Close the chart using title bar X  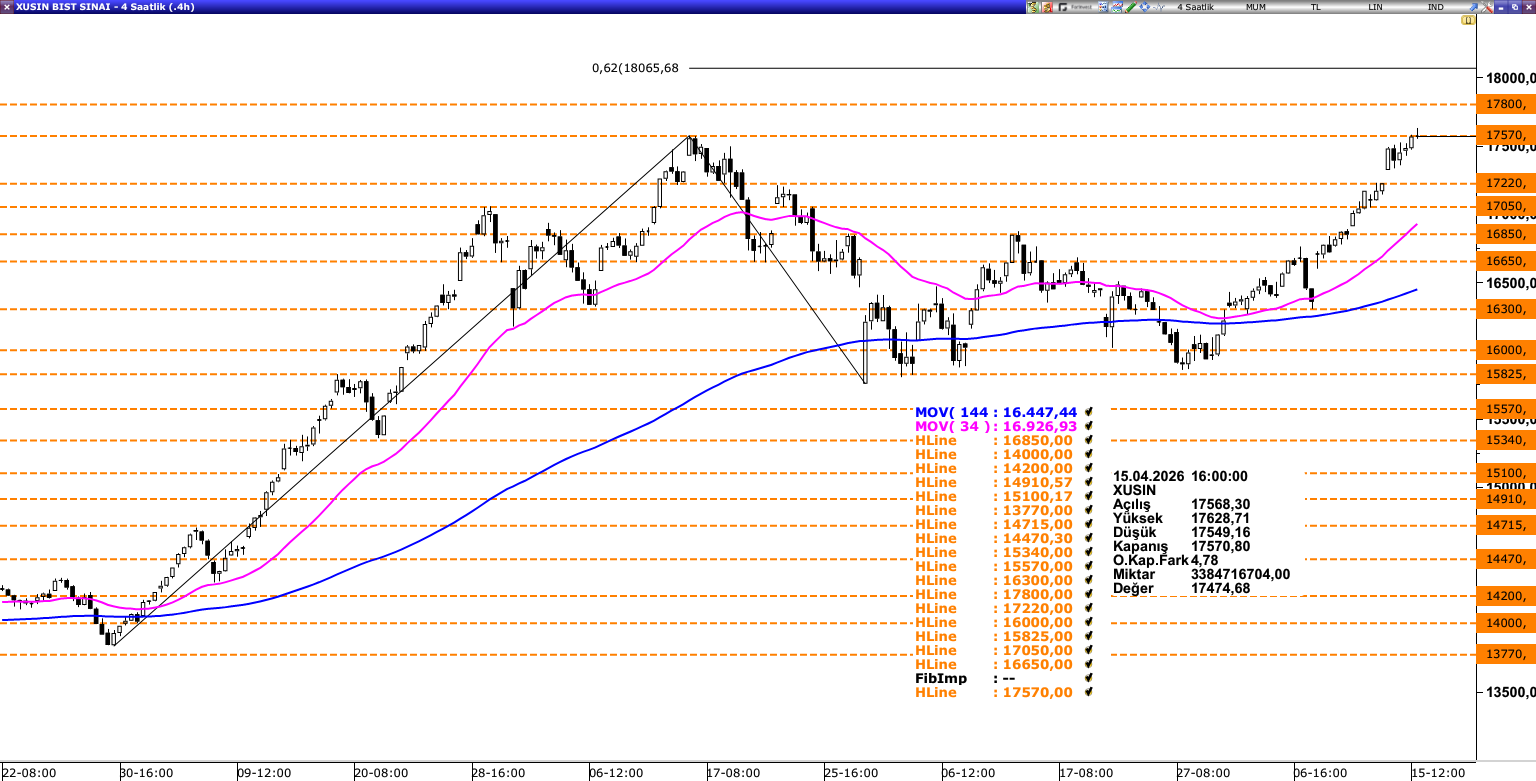(x=1528, y=7)
